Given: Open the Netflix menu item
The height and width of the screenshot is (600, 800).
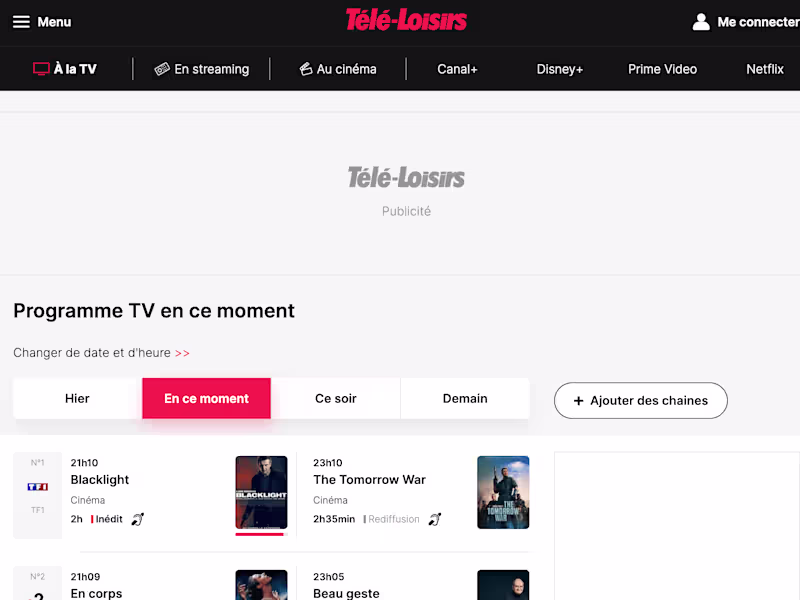Looking at the screenshot, I should point(765,69).
